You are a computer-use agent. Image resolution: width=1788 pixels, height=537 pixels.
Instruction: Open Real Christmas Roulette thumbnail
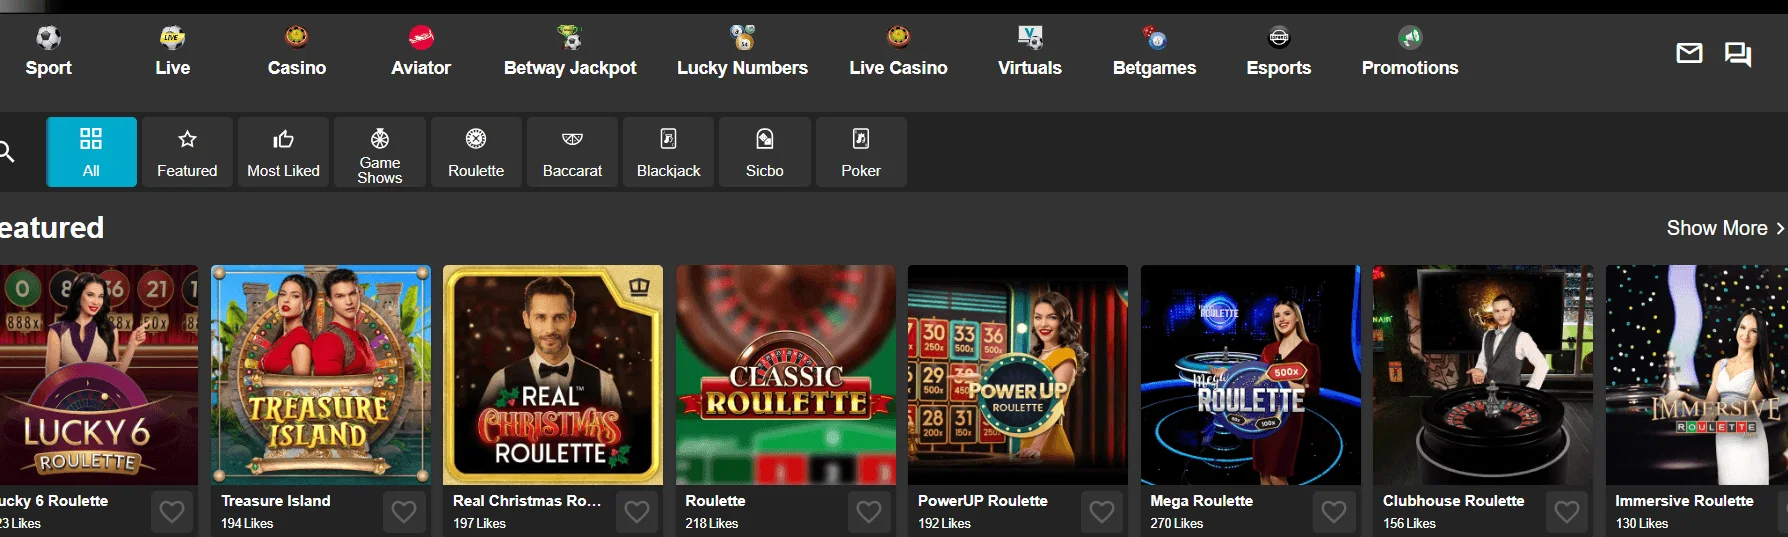[553, 375]
